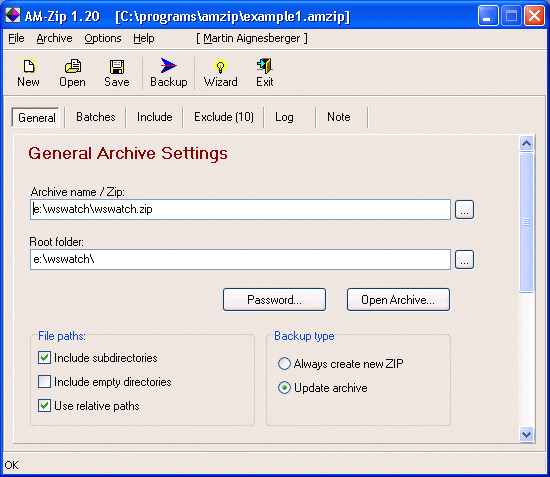Open the Options menu
Viewport: 550px width, 477px height.
(103, 38)
